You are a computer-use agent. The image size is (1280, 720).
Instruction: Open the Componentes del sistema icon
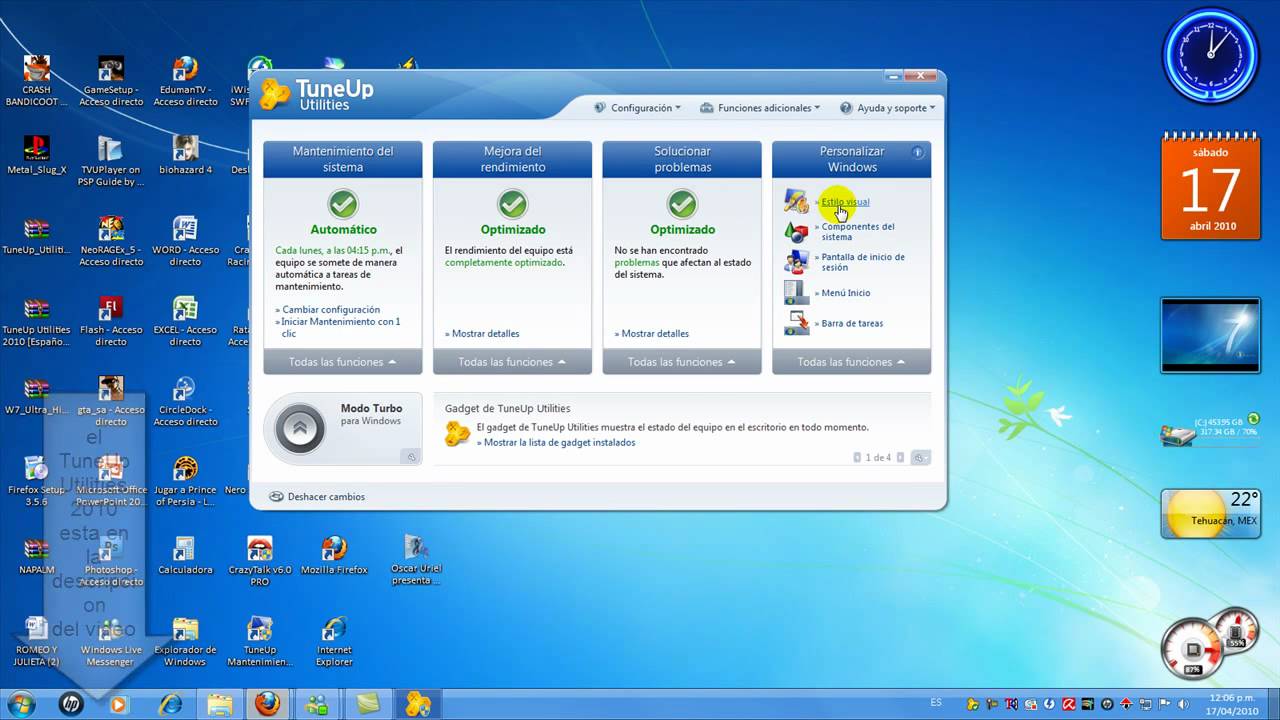pos(796,232)
